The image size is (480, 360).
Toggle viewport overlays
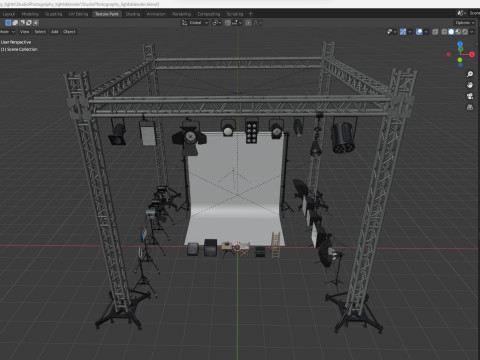pyautogui.click(x=419, y=32)
